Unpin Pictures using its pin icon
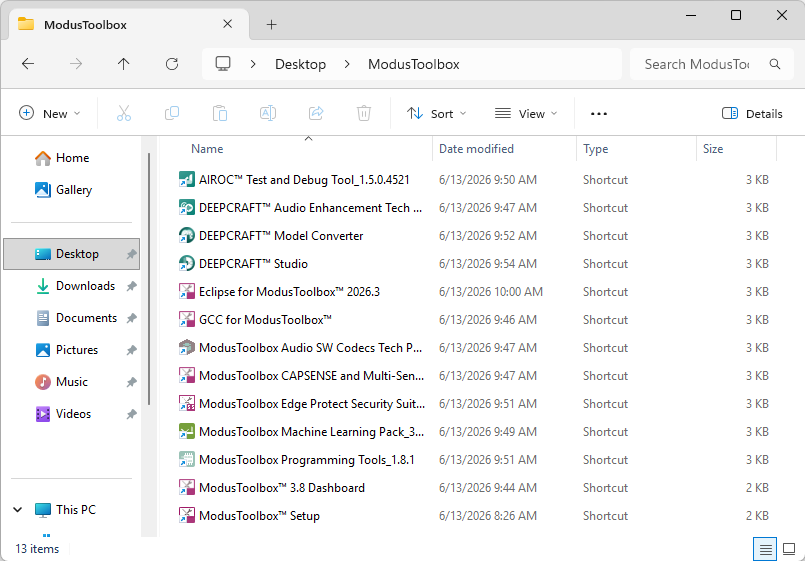This screenshot has width=805, height=561. tap(131, 350)
